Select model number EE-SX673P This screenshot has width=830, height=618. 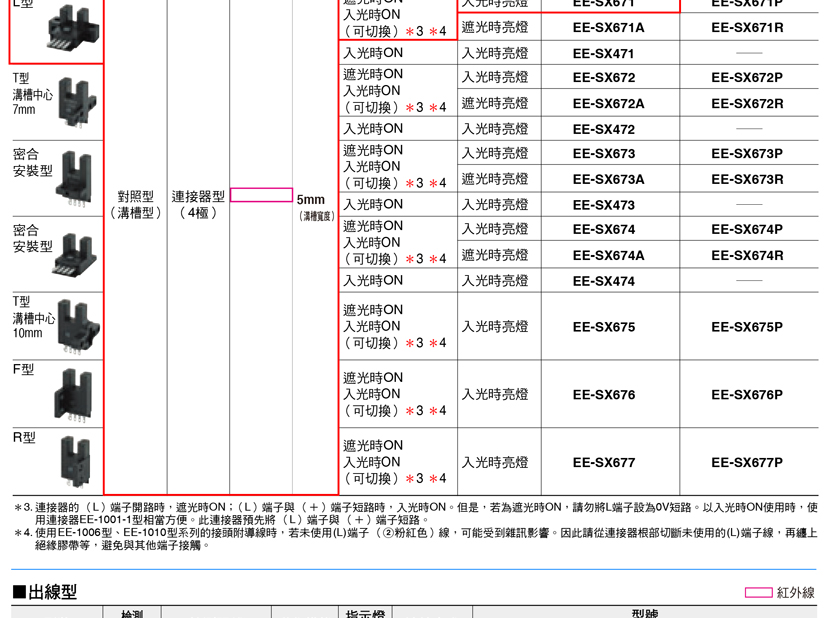747,154
